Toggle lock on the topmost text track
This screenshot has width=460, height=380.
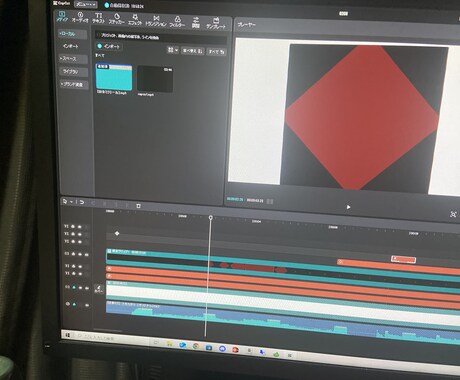[73, 226]
